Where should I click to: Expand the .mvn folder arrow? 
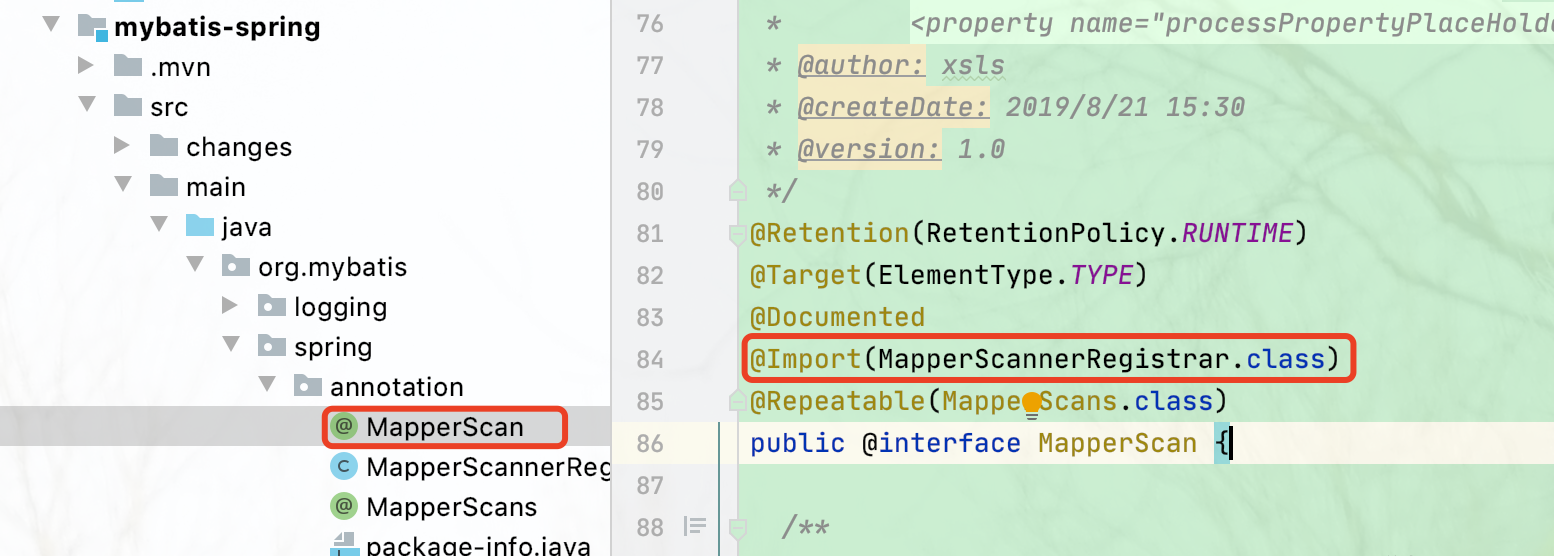point(87,66)
